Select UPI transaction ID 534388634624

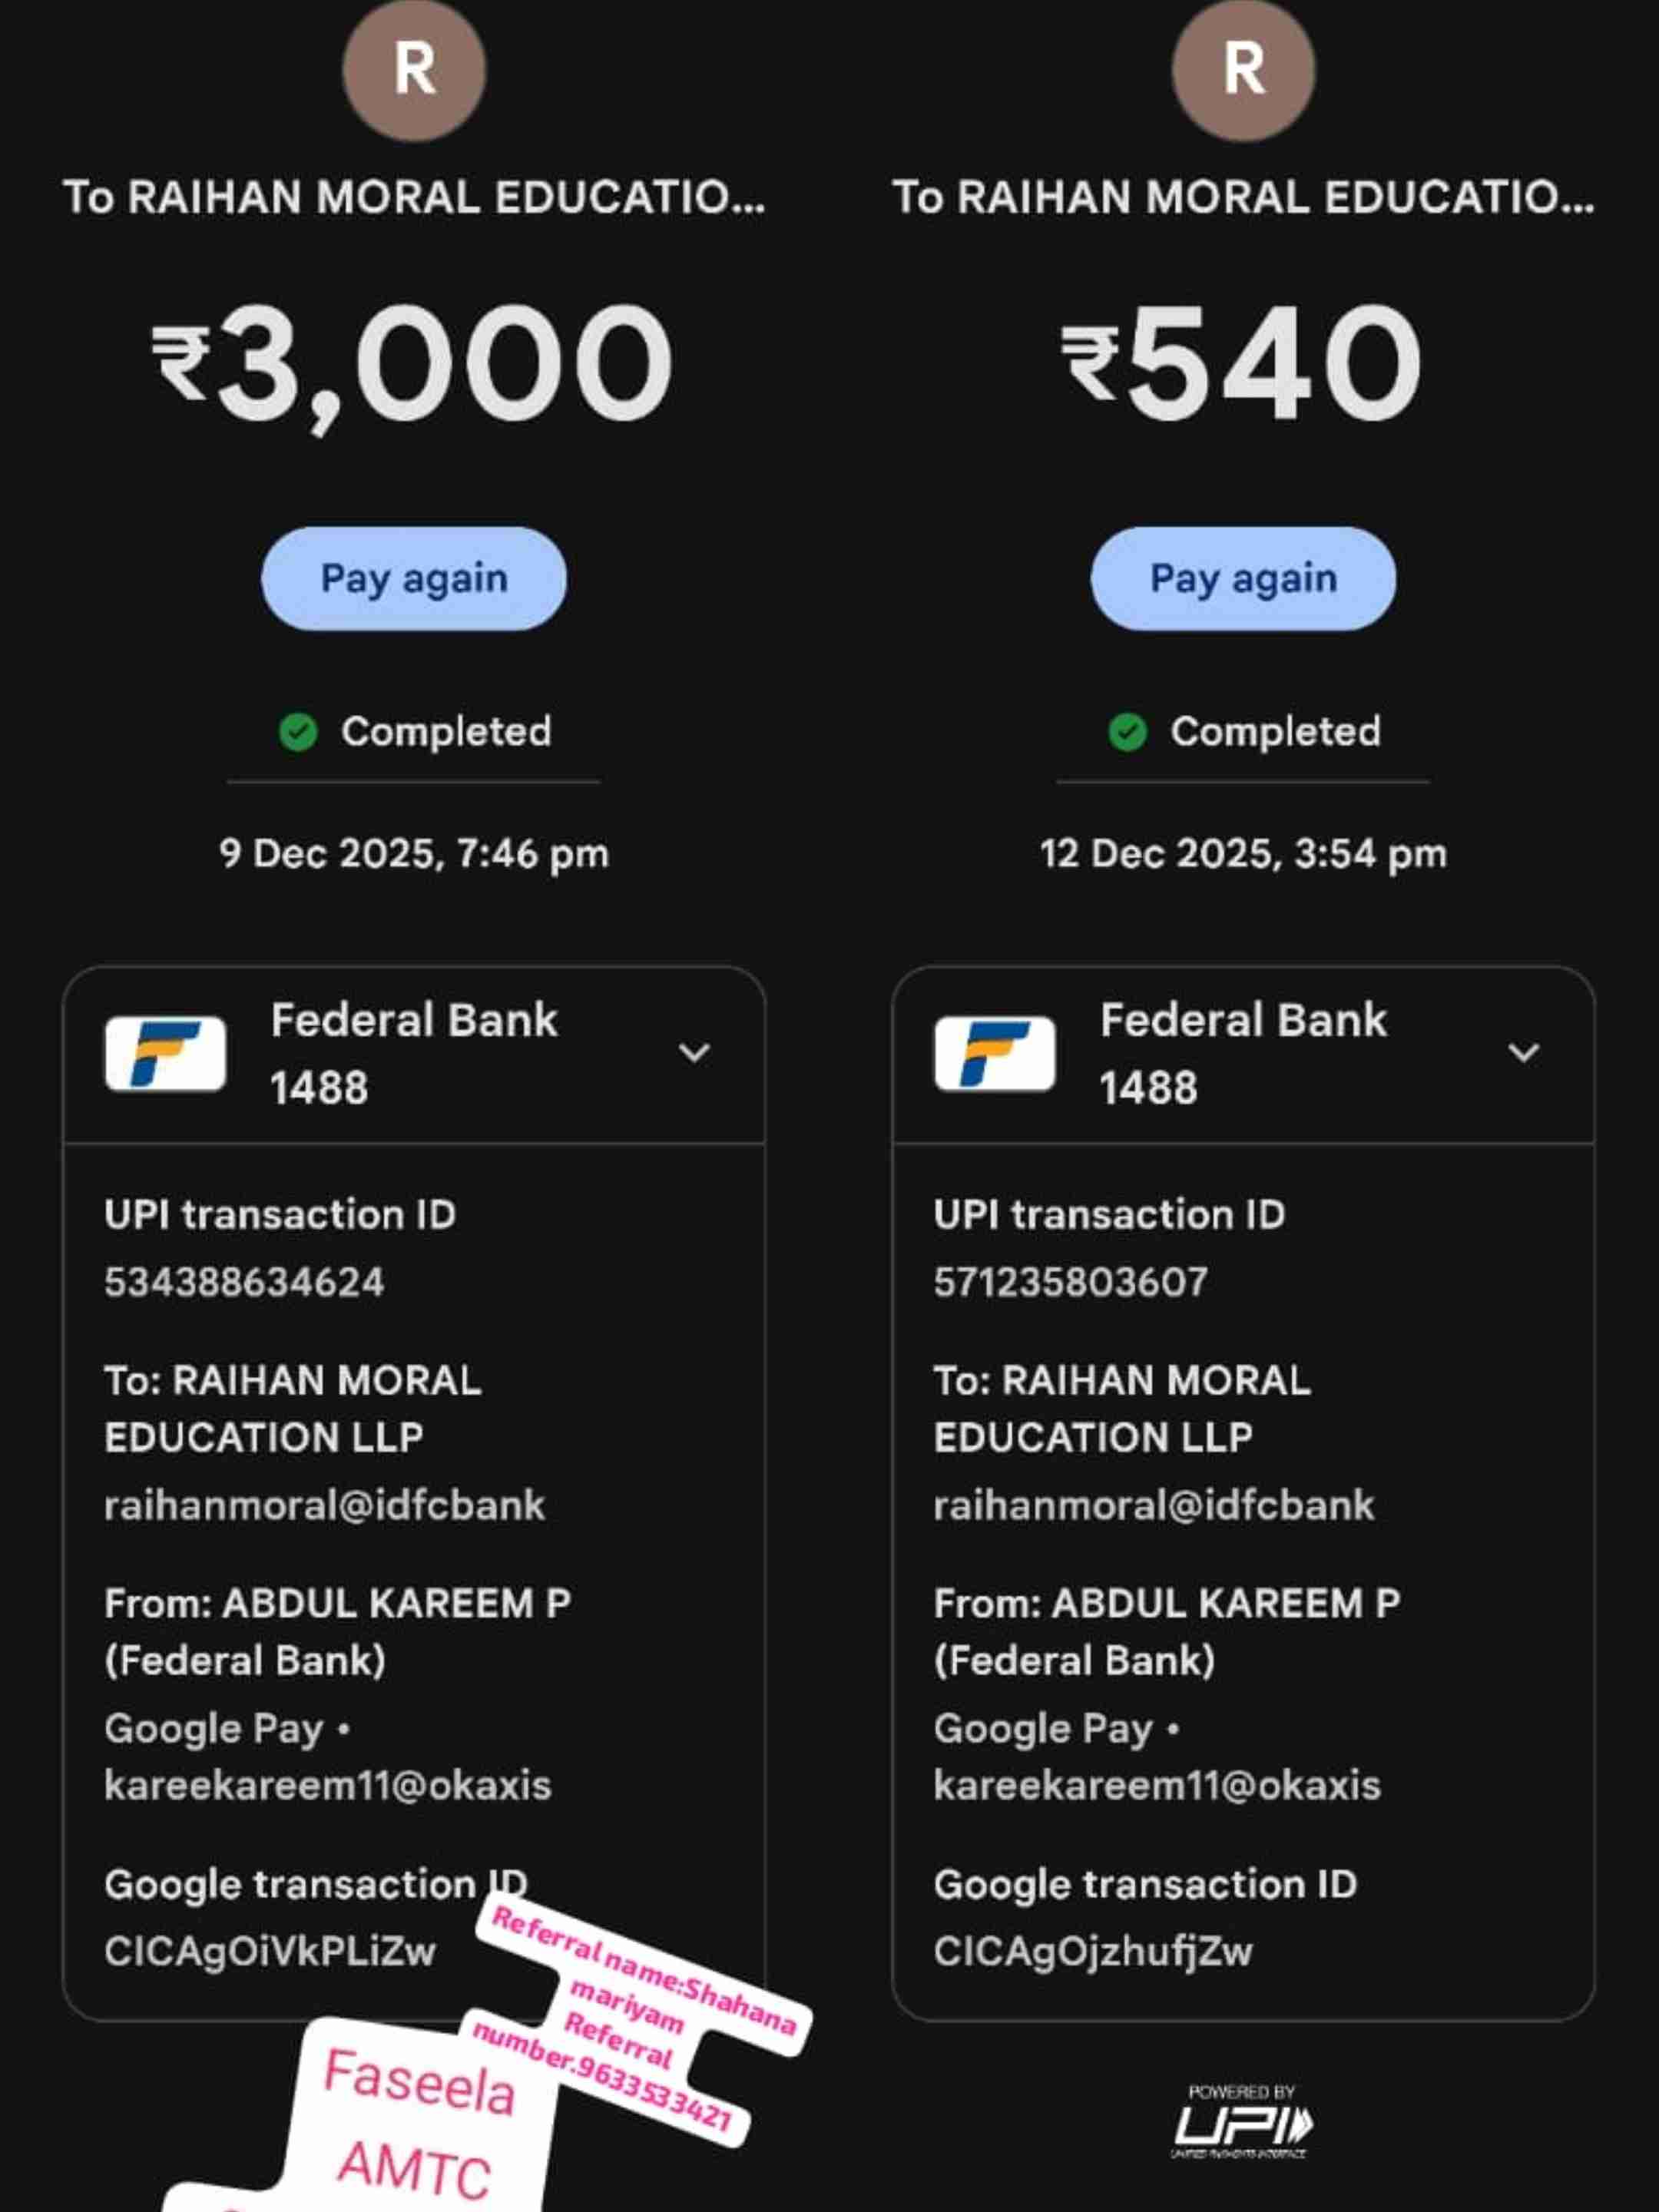tap(244, 1282)
